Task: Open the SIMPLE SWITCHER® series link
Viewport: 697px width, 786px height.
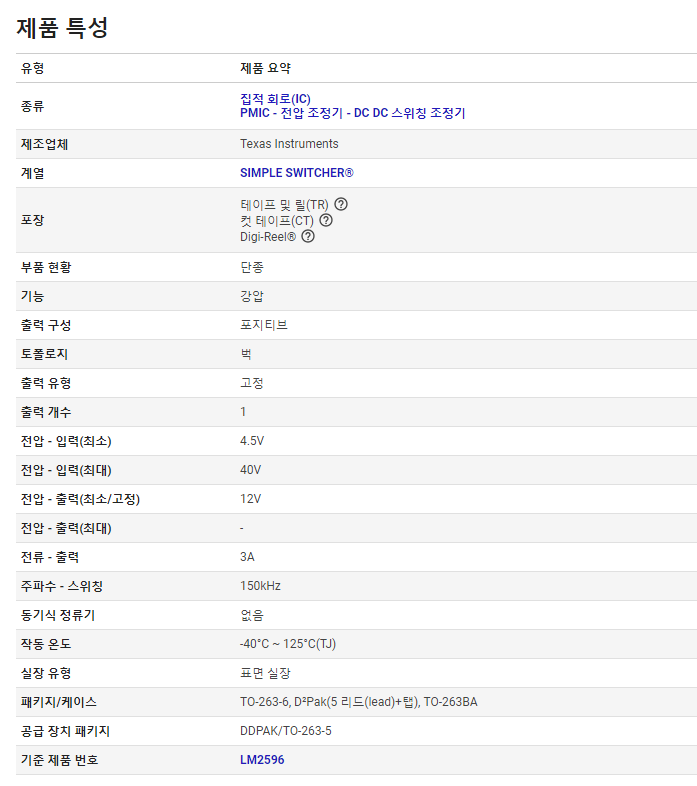Action: (x=297, y=173)
